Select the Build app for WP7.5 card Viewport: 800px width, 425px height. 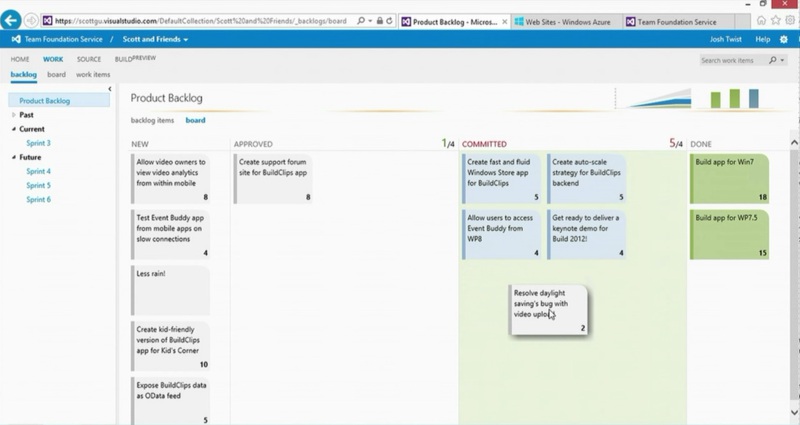click(x=730, y=234)
